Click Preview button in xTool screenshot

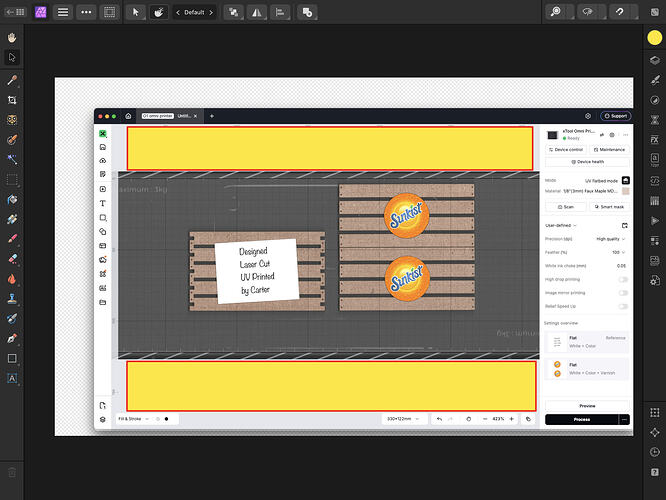click(587, 406)
